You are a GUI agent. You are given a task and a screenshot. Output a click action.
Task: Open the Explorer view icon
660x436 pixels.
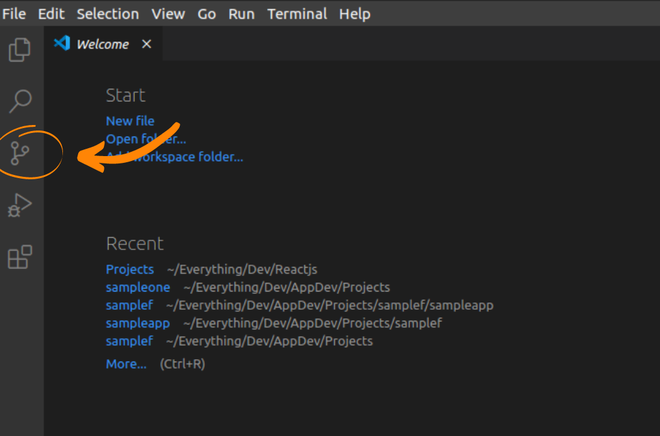pyautogui.click(x=20, y=48)
